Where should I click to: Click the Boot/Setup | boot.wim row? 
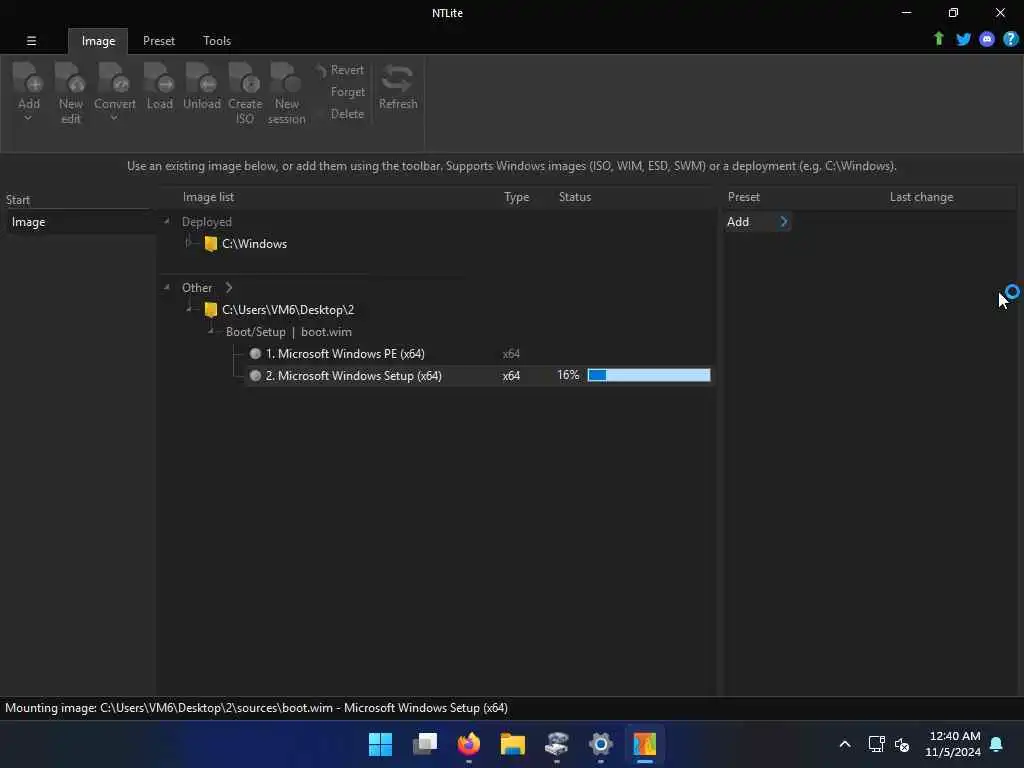click(289, 332)
